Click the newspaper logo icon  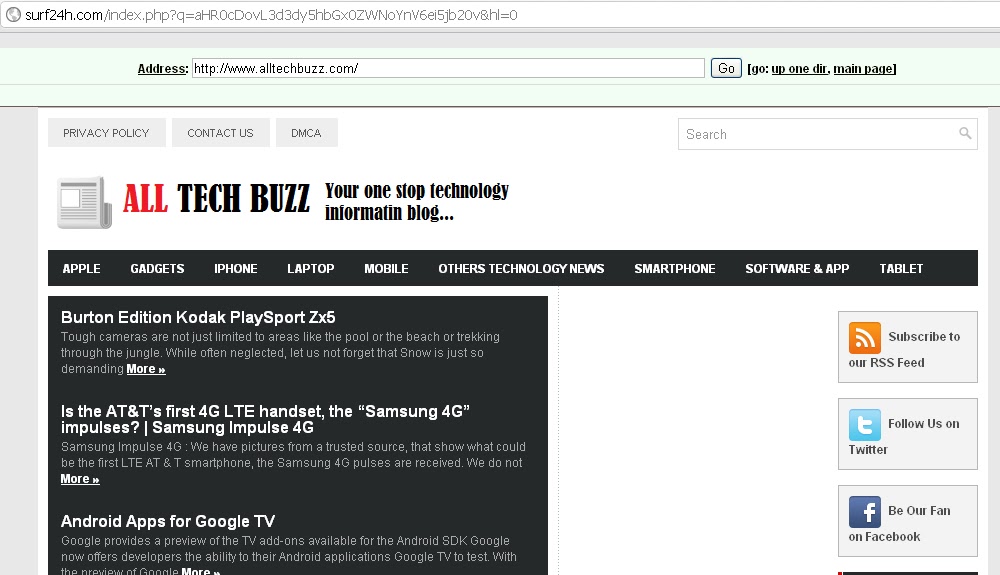[85, 203]
